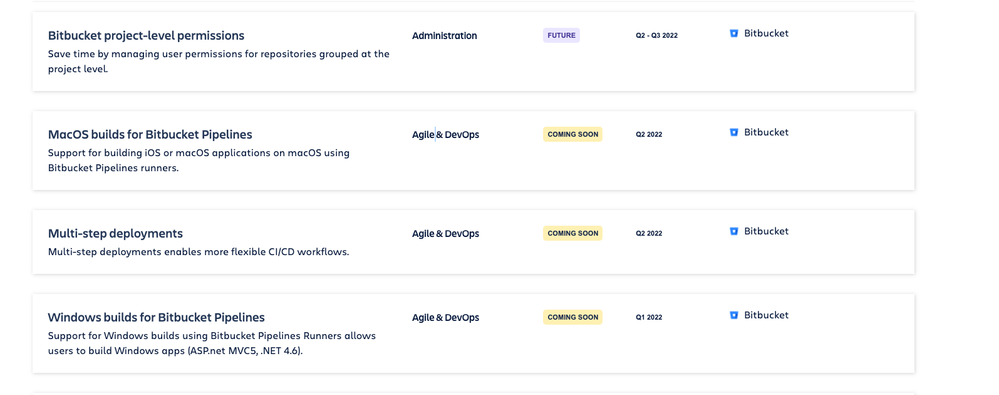Click Bitbucket label in project-level permissions row
The image size is (999, 395).
[766, 33]
